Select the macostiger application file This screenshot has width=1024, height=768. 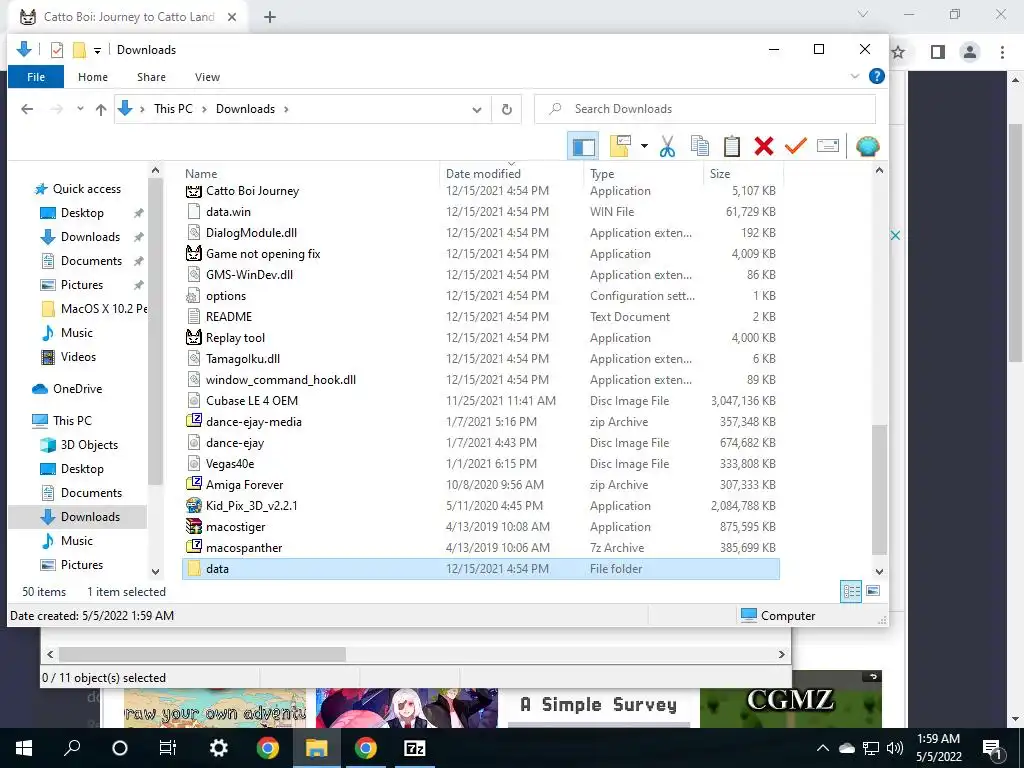pyautogui.click(x=481, y=526)
